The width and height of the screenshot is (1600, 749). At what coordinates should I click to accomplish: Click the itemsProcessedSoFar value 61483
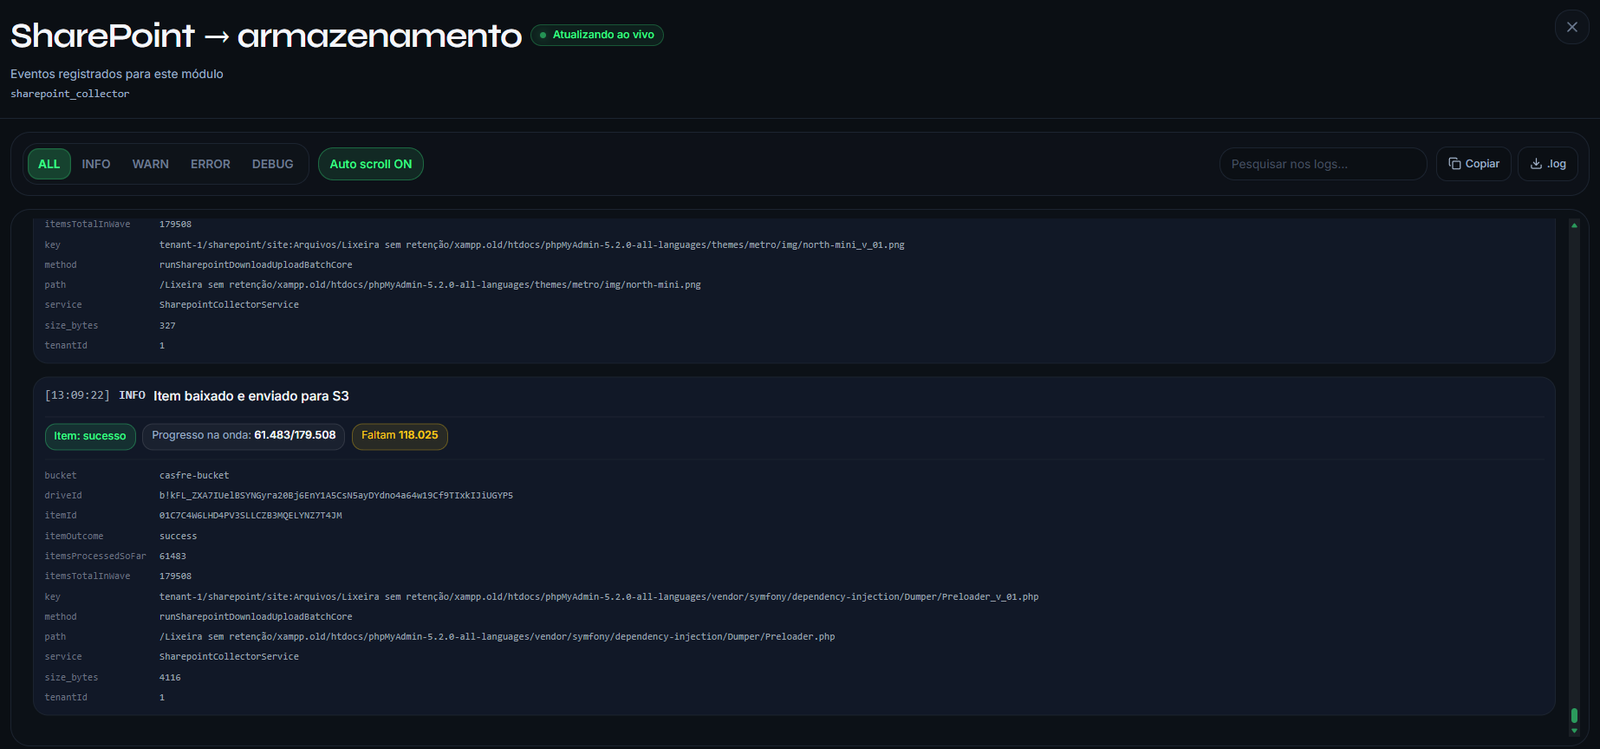tap(173, 556)
